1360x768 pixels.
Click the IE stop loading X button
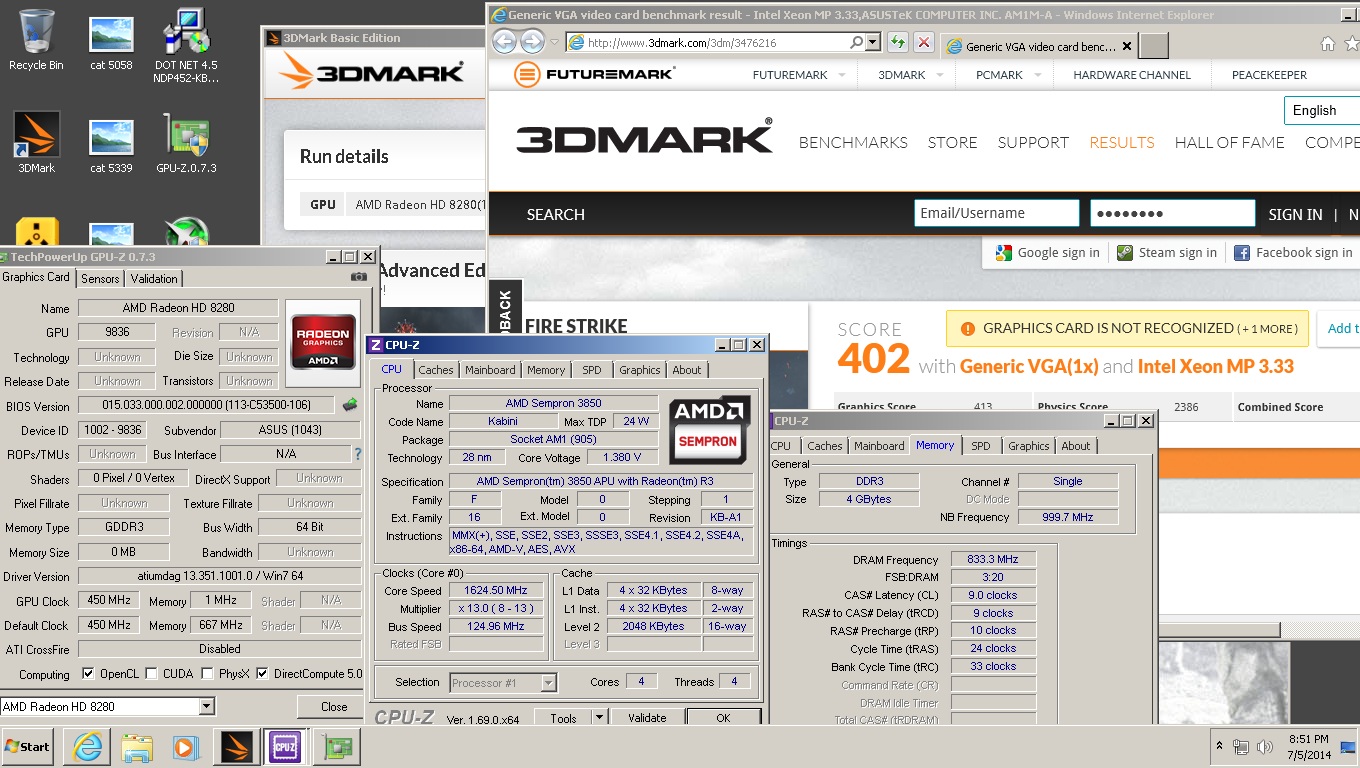(x=923, y=43)
